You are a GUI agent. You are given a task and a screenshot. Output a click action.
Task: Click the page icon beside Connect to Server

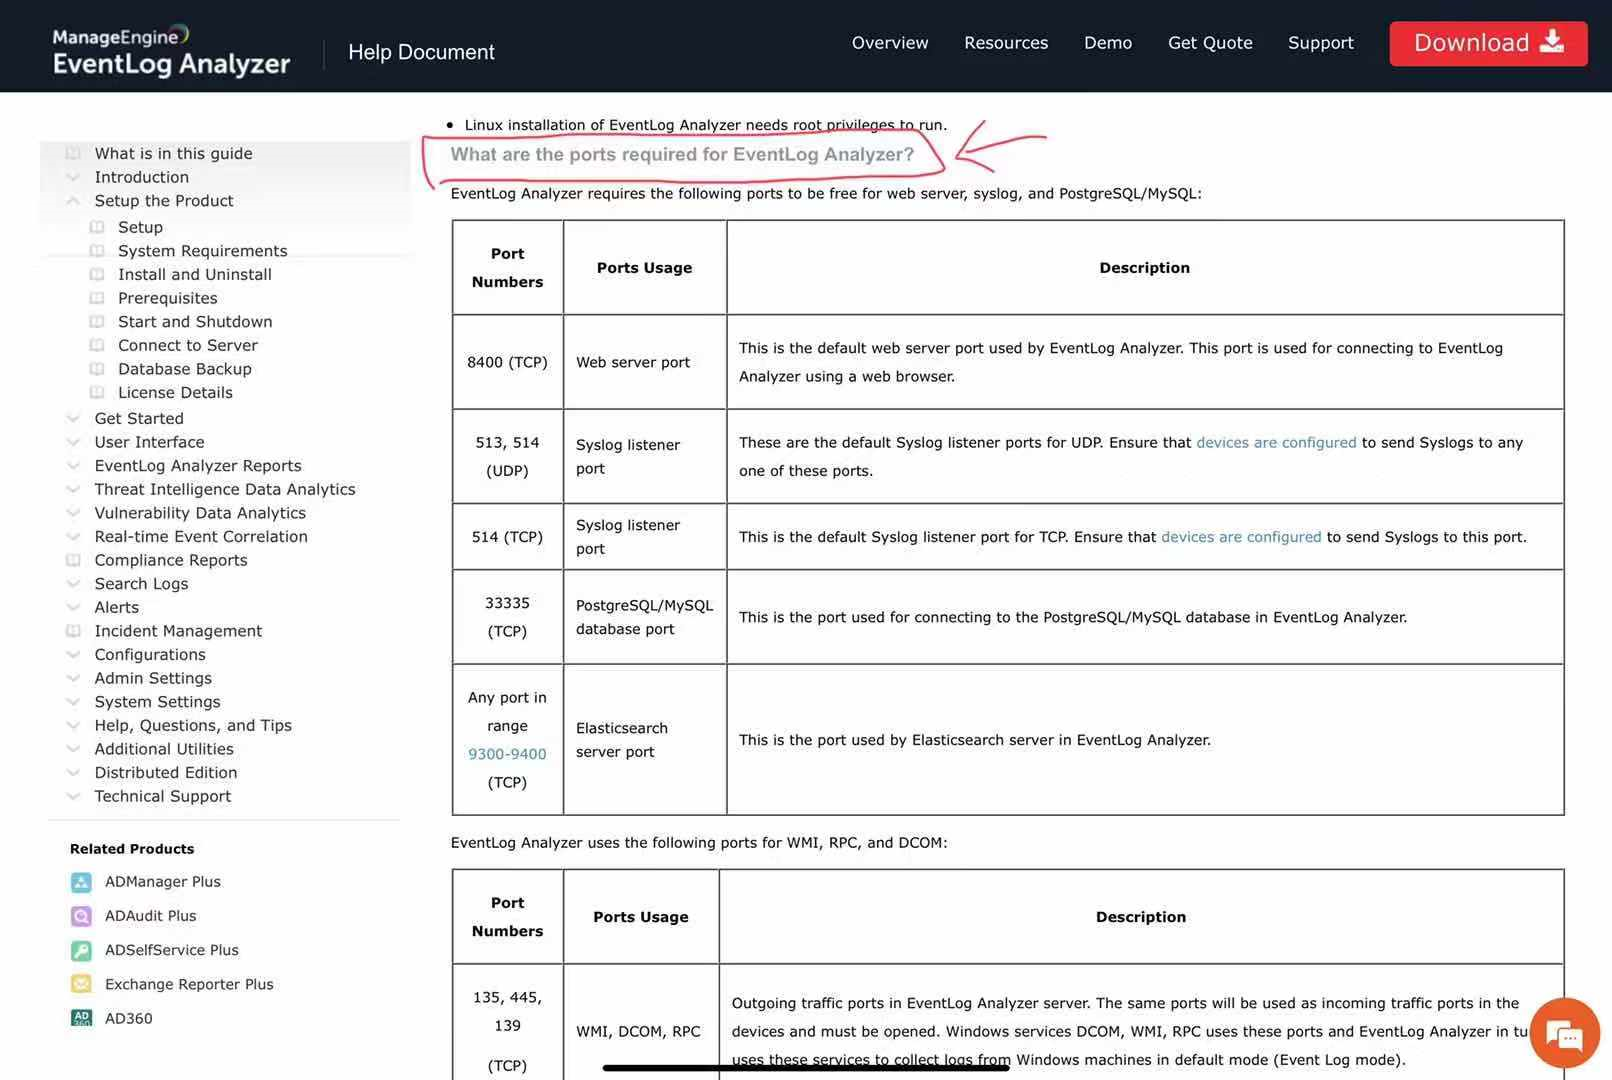(97, 345)
